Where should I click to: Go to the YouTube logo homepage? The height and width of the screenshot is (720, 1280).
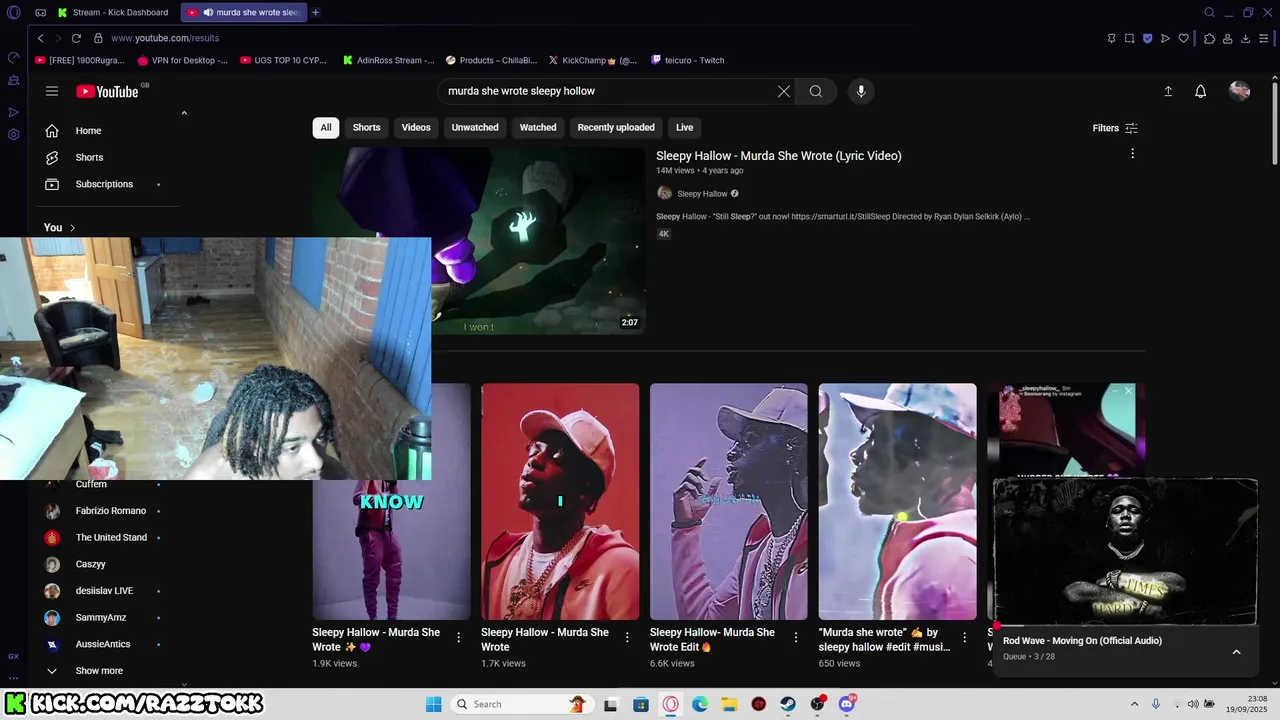pos(107,91)
